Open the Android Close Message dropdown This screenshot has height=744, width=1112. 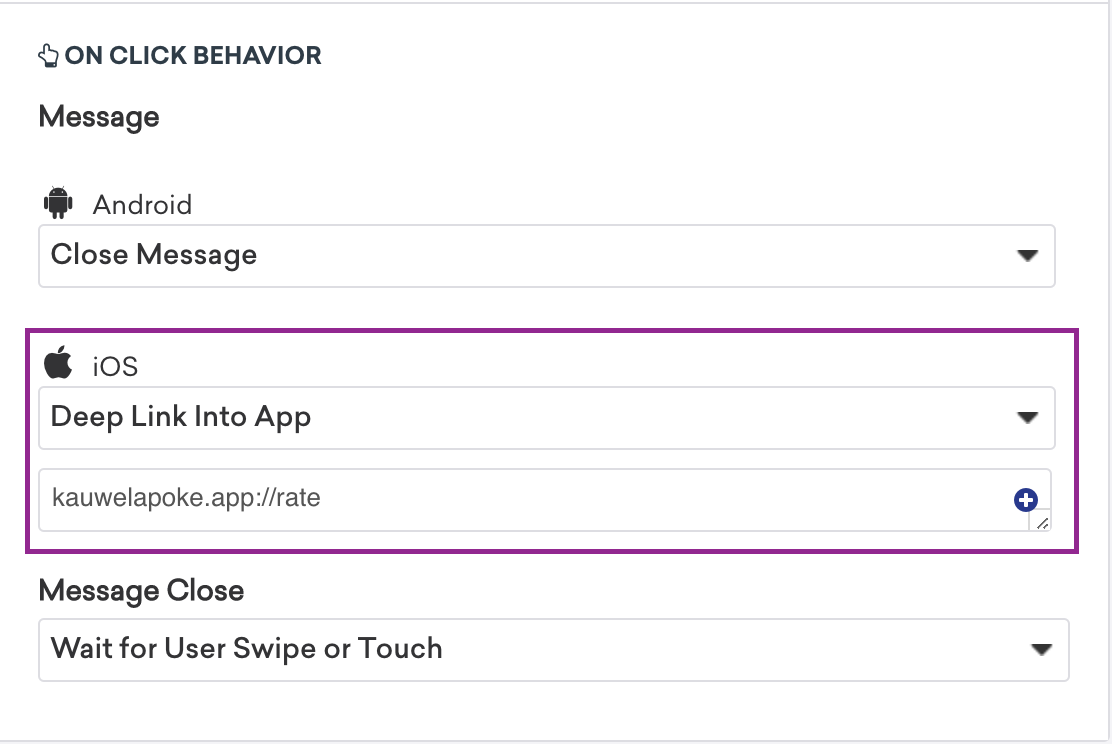click(x=547, y=256)
